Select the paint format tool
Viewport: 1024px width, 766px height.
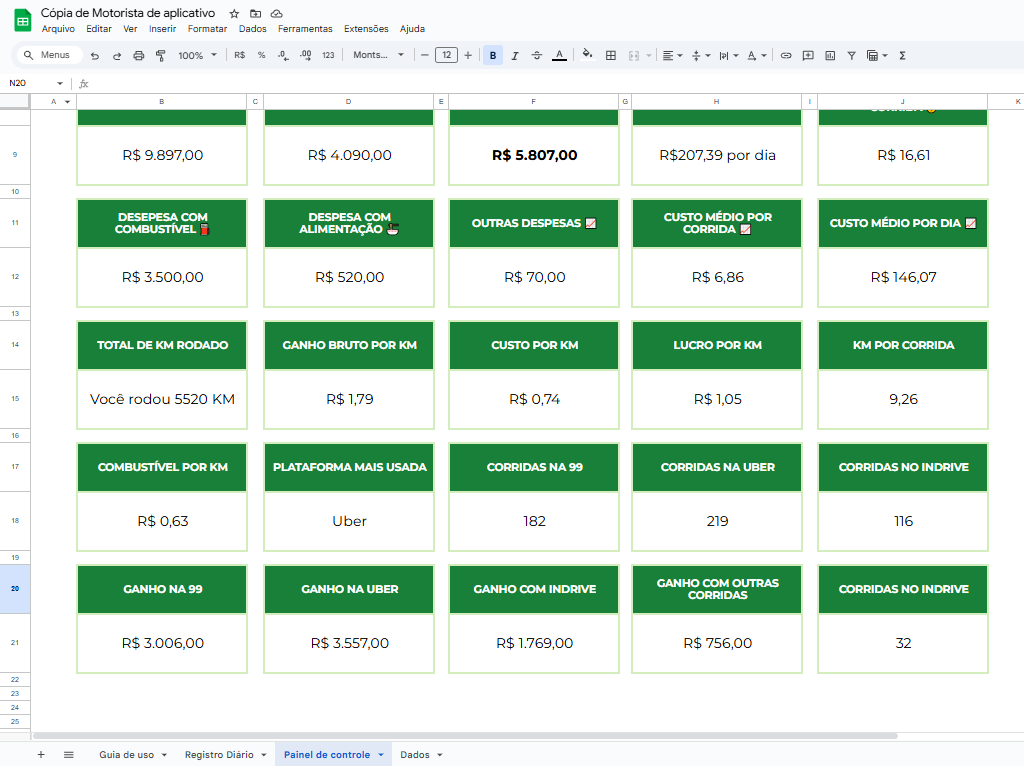coord(160,56)
